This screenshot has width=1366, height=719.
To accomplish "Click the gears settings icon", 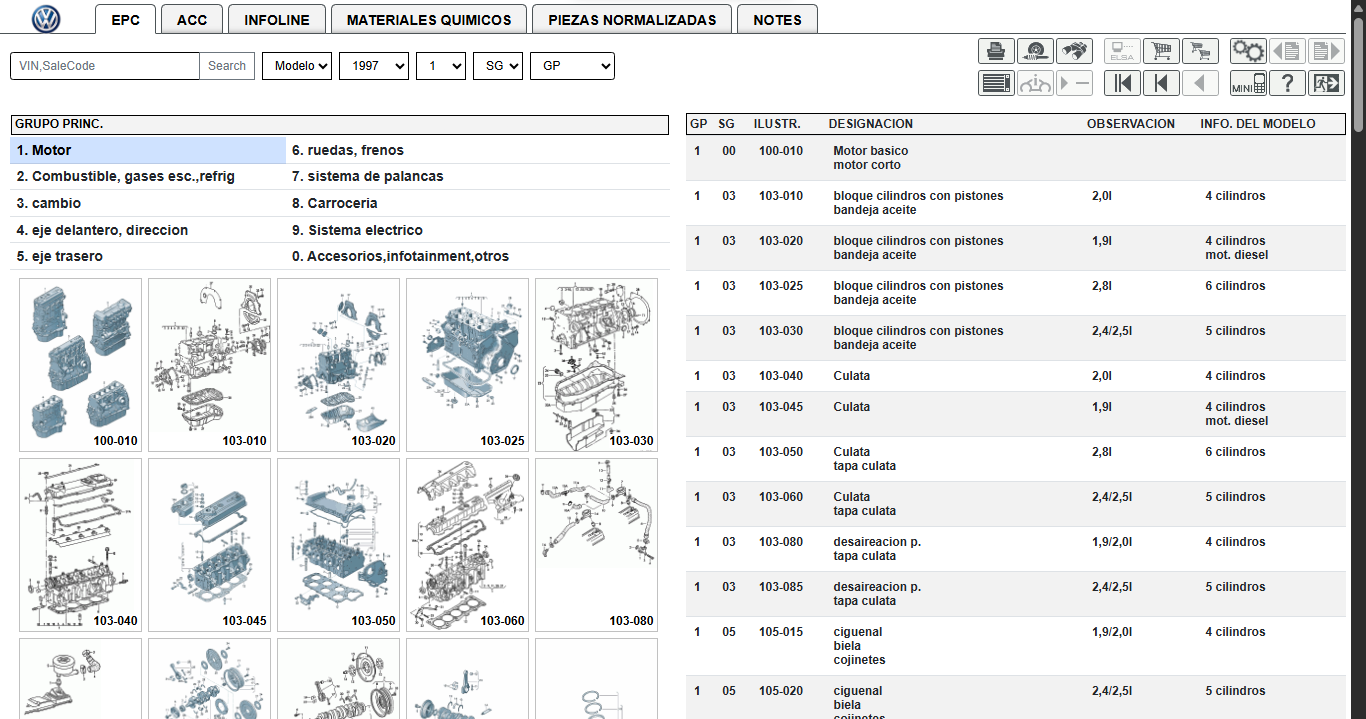I will click(1248, 51).
